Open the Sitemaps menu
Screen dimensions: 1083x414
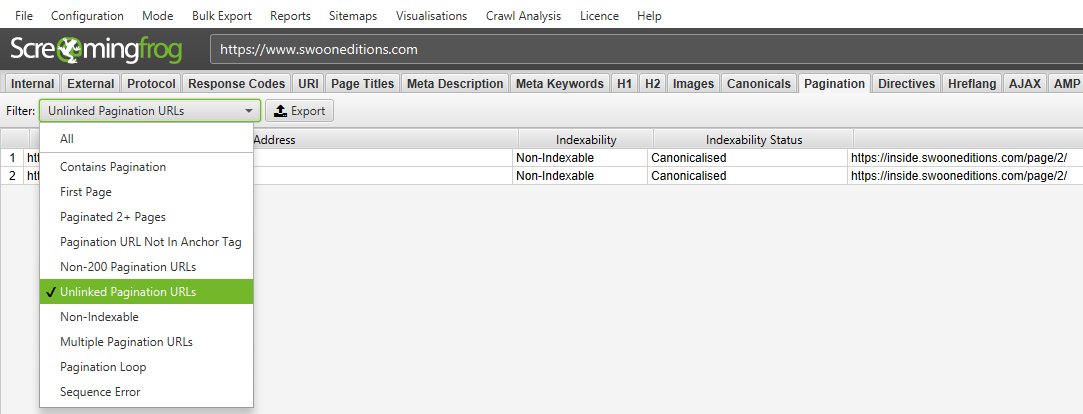tap(353, 15)
